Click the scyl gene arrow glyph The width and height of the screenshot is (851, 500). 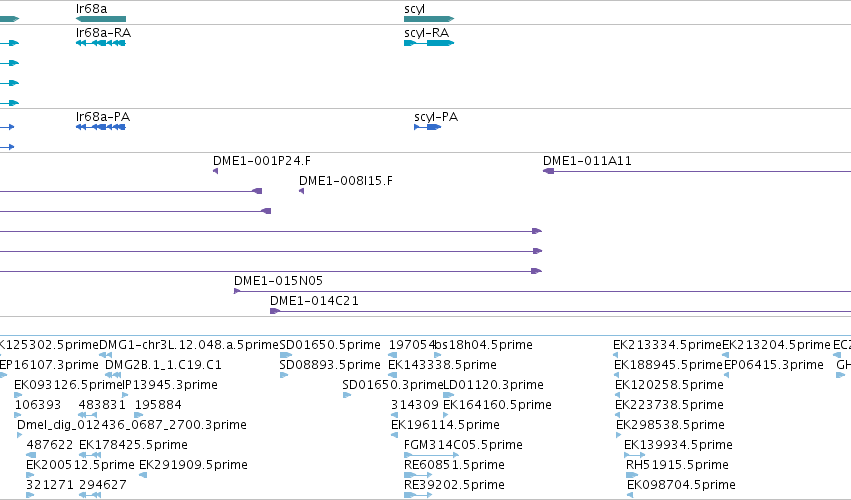pos(429,19)
